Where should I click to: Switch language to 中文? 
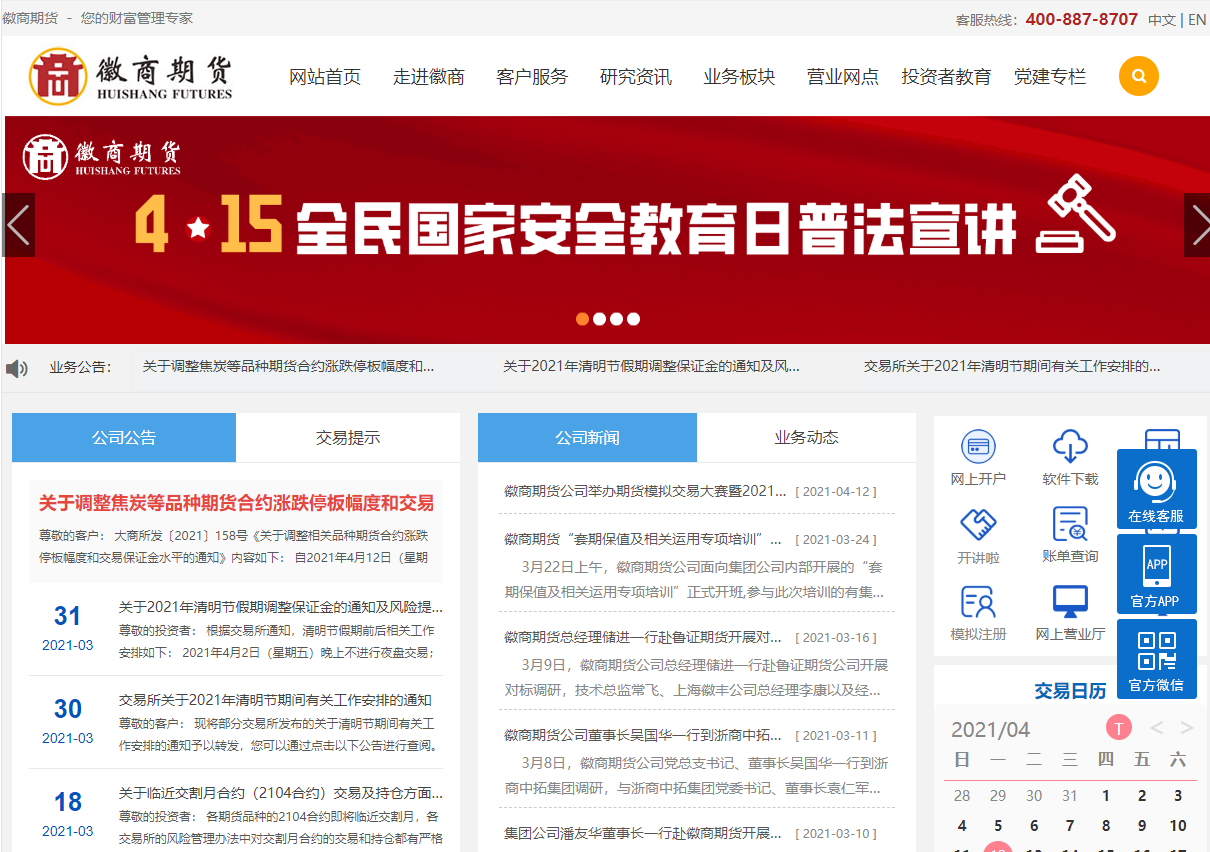click(1162, 20)
